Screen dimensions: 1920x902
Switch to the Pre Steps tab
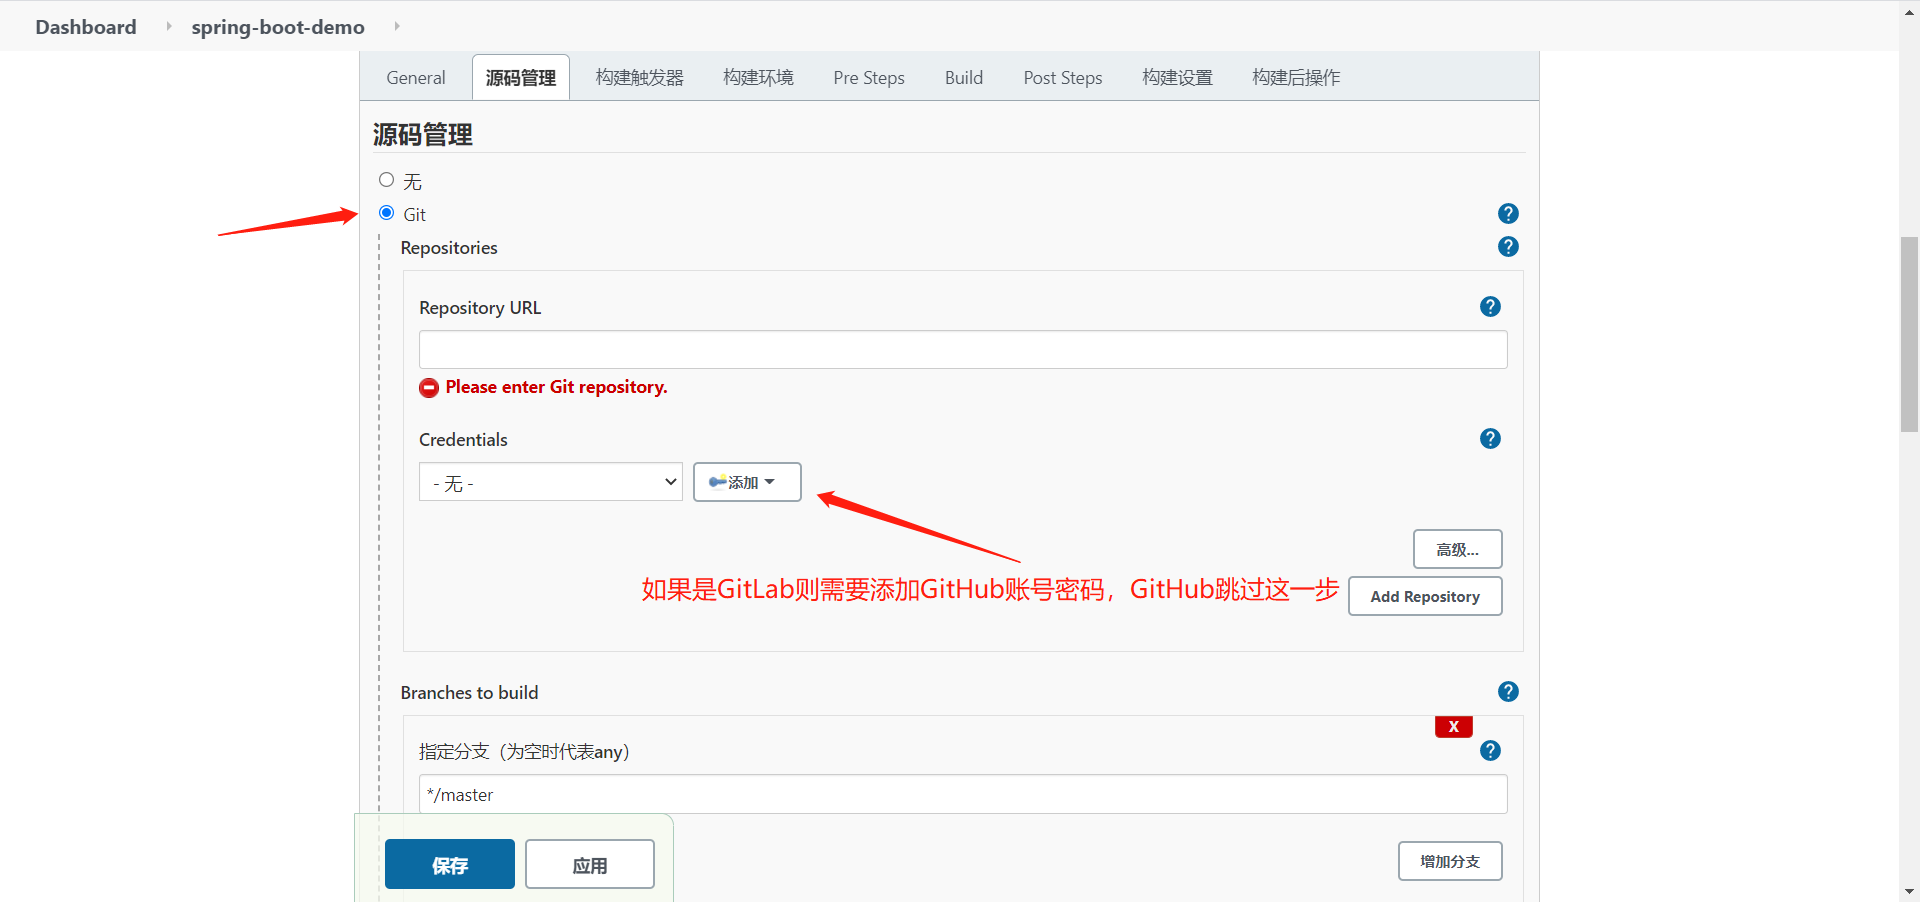(869, 78)
